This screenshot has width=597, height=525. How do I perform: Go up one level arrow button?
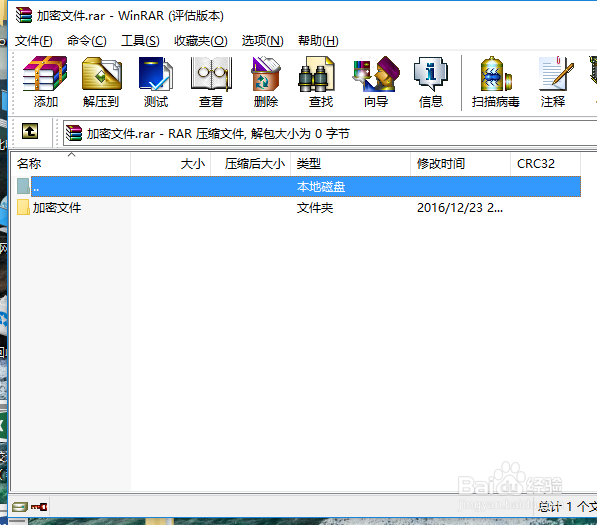[30, 131]
